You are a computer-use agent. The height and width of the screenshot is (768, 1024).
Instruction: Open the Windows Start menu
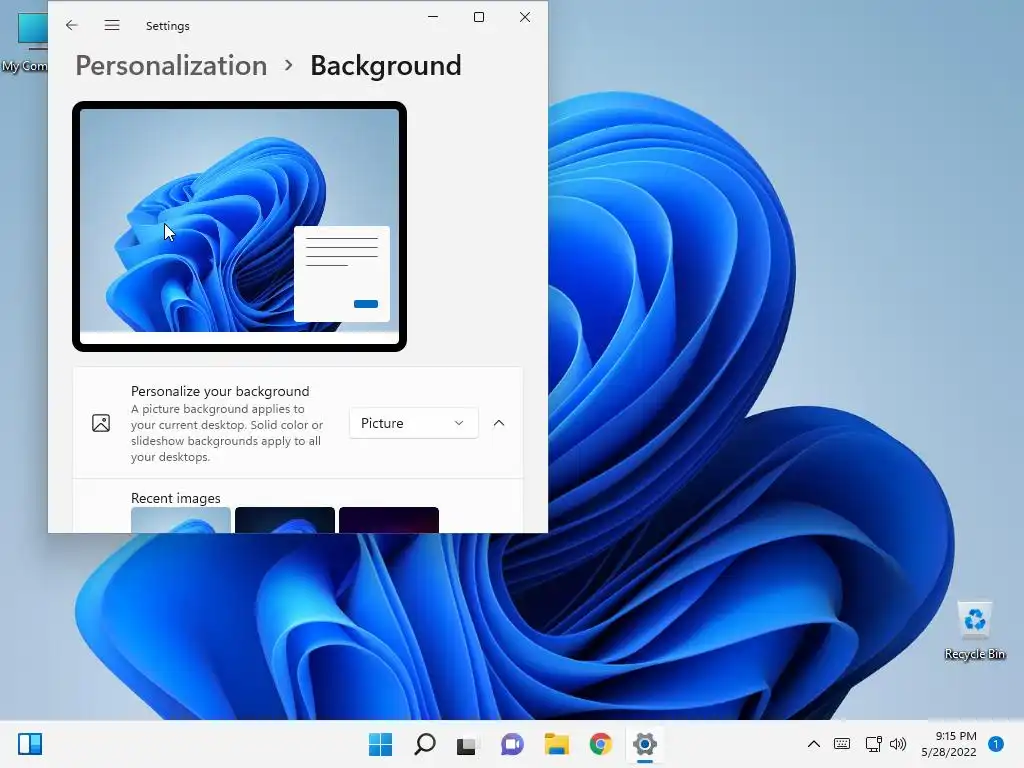[381, 744]
